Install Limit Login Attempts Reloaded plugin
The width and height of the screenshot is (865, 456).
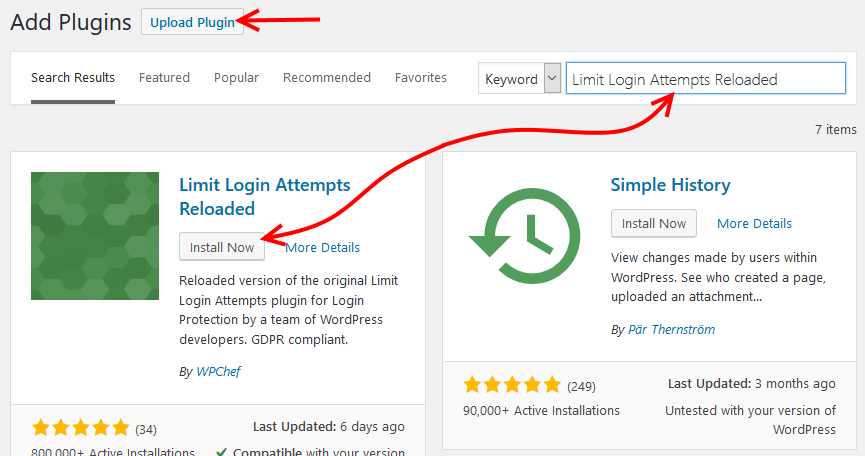click(x=222, y=247)
